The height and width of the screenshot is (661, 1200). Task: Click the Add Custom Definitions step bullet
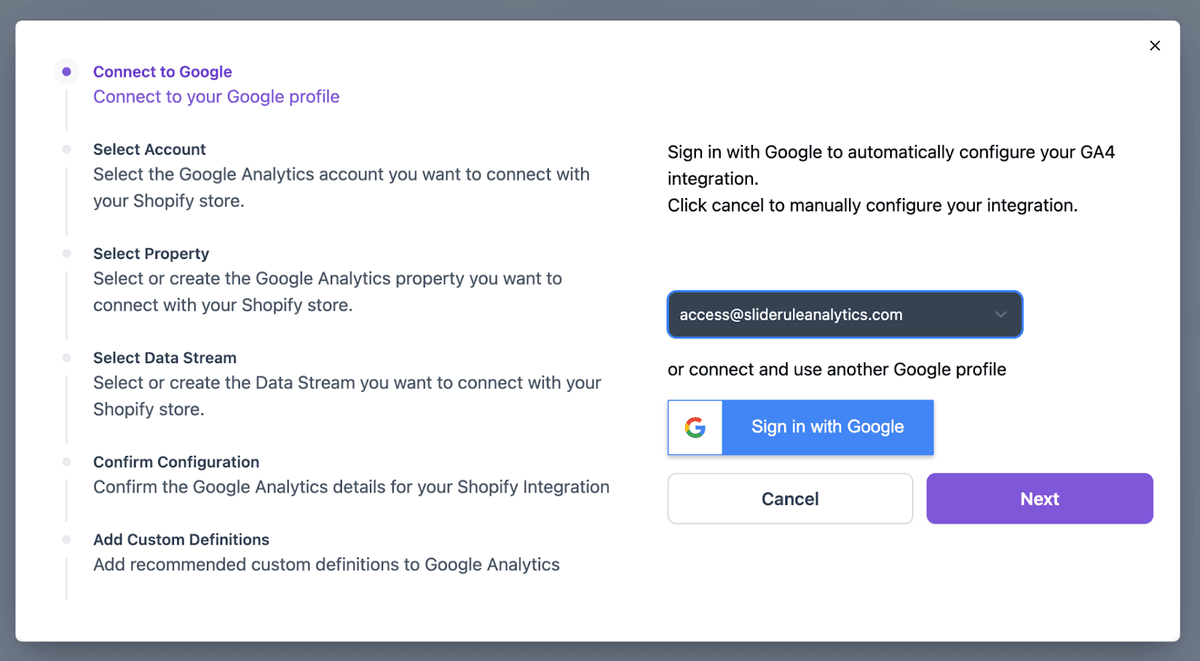tap(66, 539)
